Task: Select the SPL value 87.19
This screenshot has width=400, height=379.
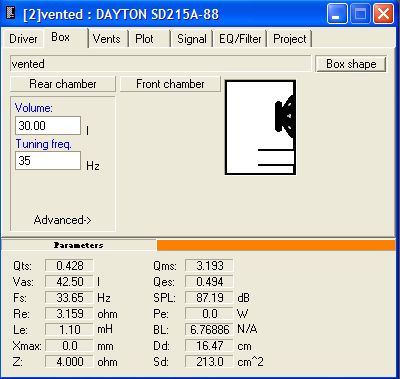Action: (x=209, y=298)
